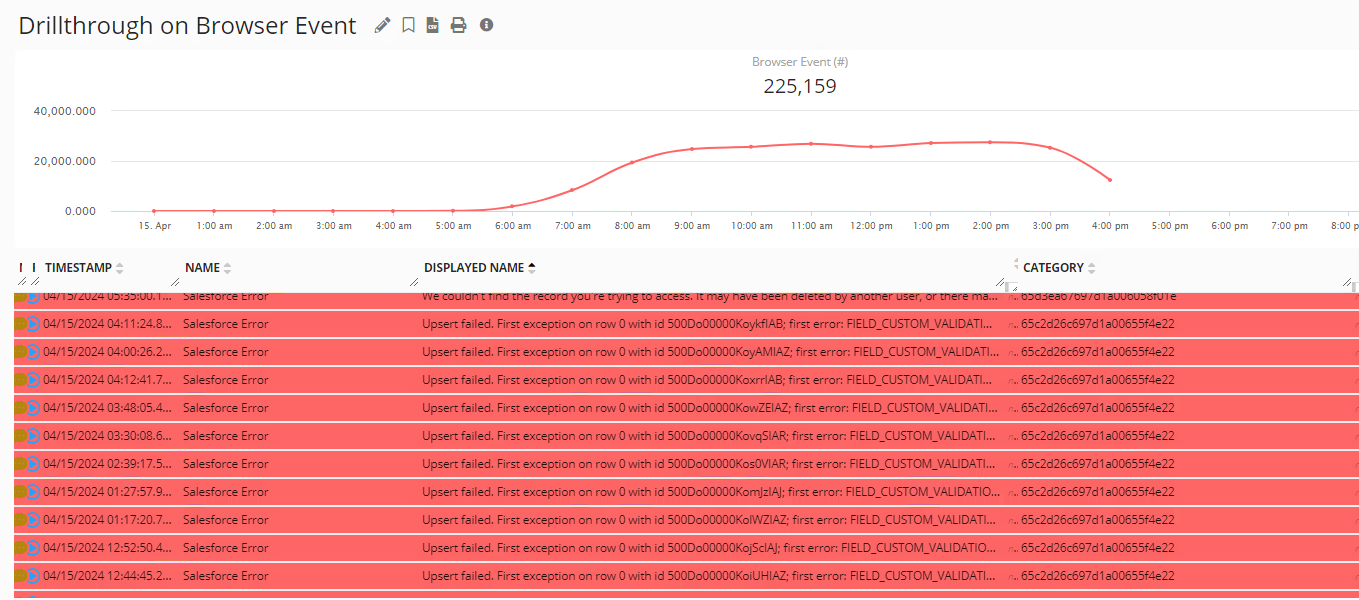Bookmark this drillthrough view
The image size is (1359, 600).
(x=408, y=25)
